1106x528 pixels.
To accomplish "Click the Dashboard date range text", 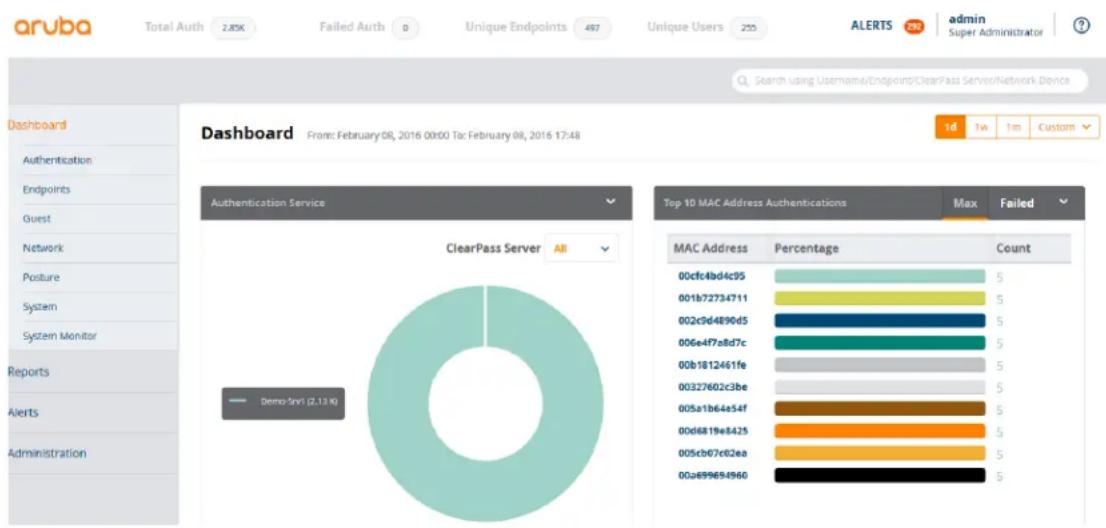I will [444, 135].
